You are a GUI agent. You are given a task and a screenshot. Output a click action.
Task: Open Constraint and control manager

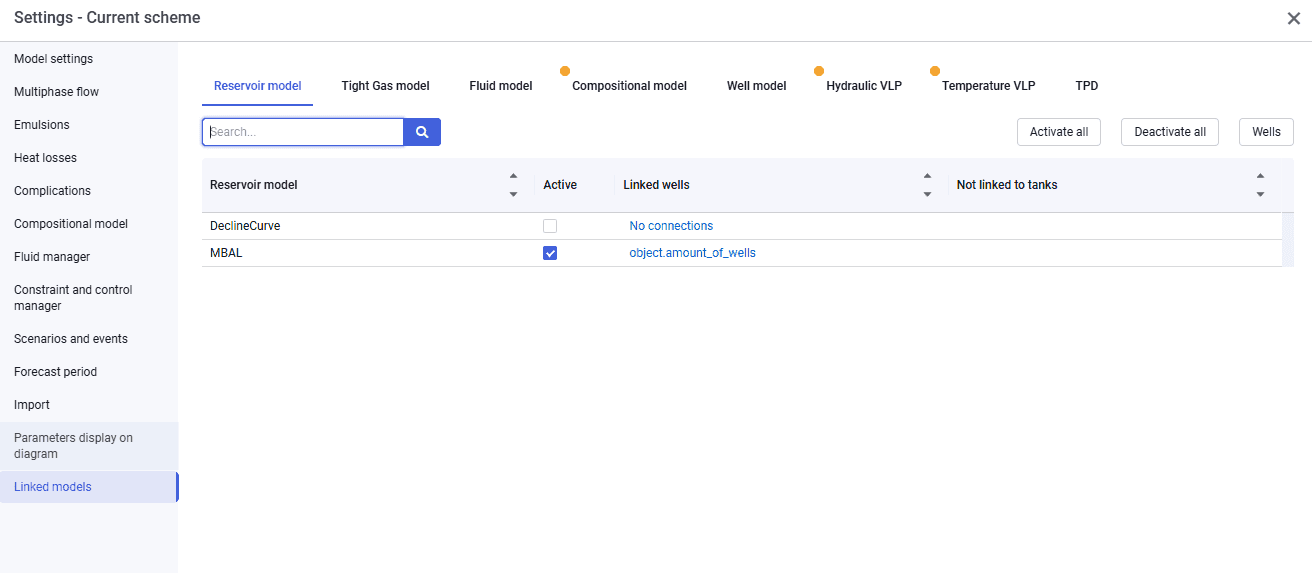pyautogui.click(x=89, y=298)
